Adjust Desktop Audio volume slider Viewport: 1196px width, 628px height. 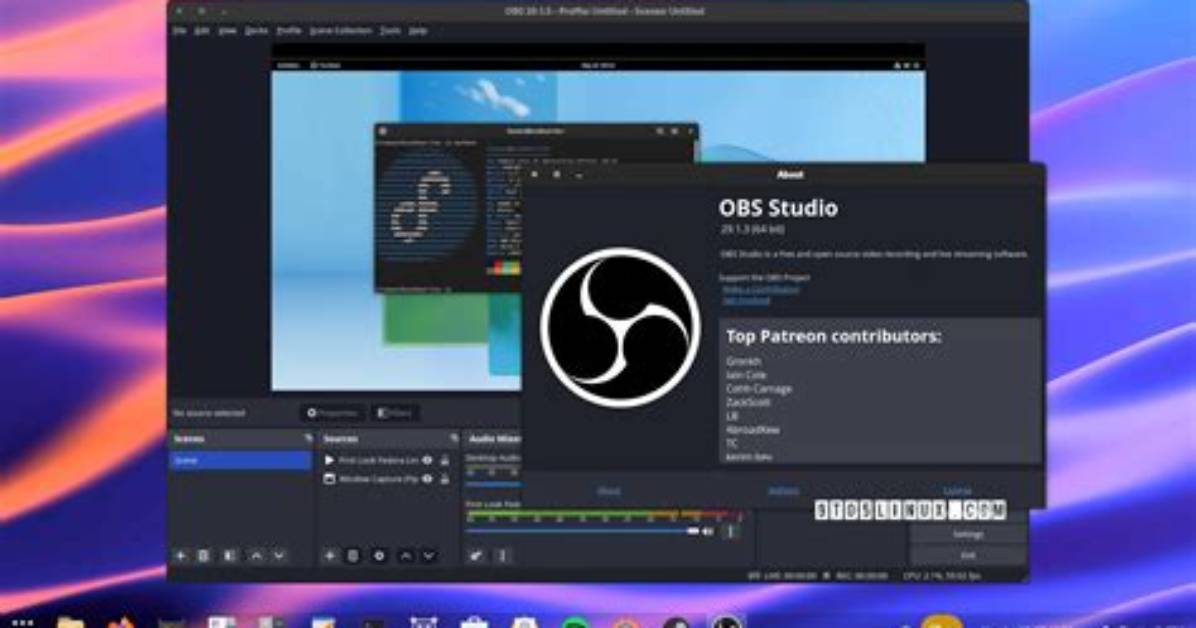pos(494,484)
